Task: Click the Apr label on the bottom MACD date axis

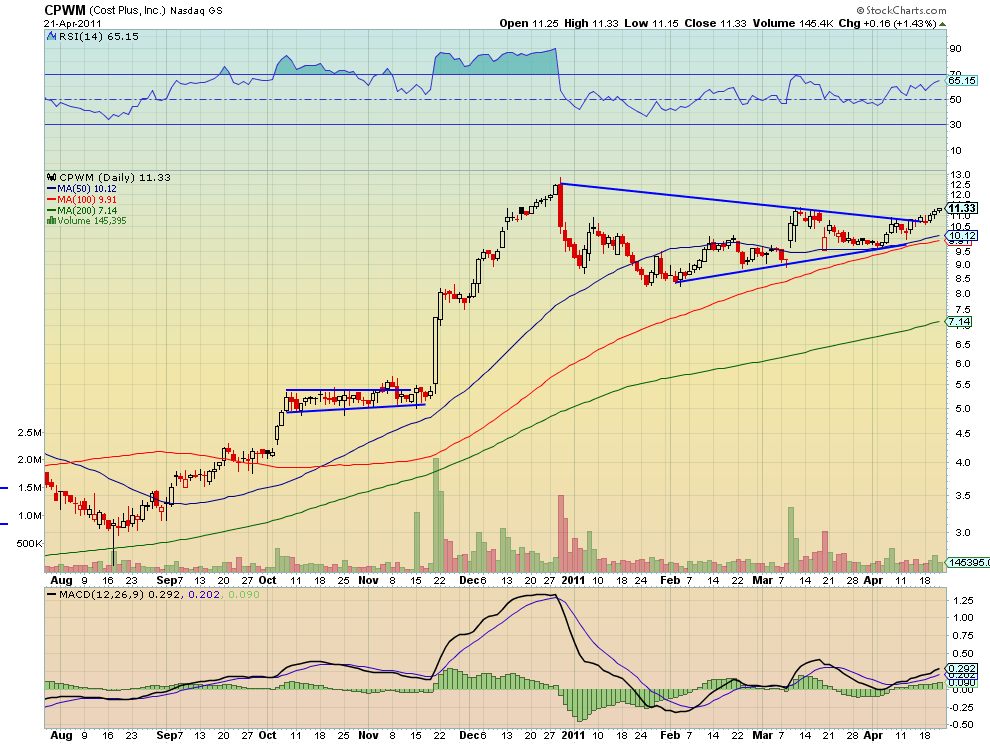Action: (x=873, y=735)
